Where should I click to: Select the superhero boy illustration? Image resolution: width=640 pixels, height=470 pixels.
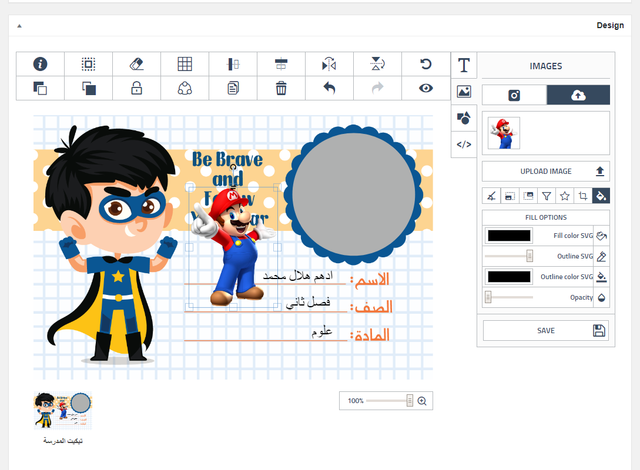(x=110, y=244)
